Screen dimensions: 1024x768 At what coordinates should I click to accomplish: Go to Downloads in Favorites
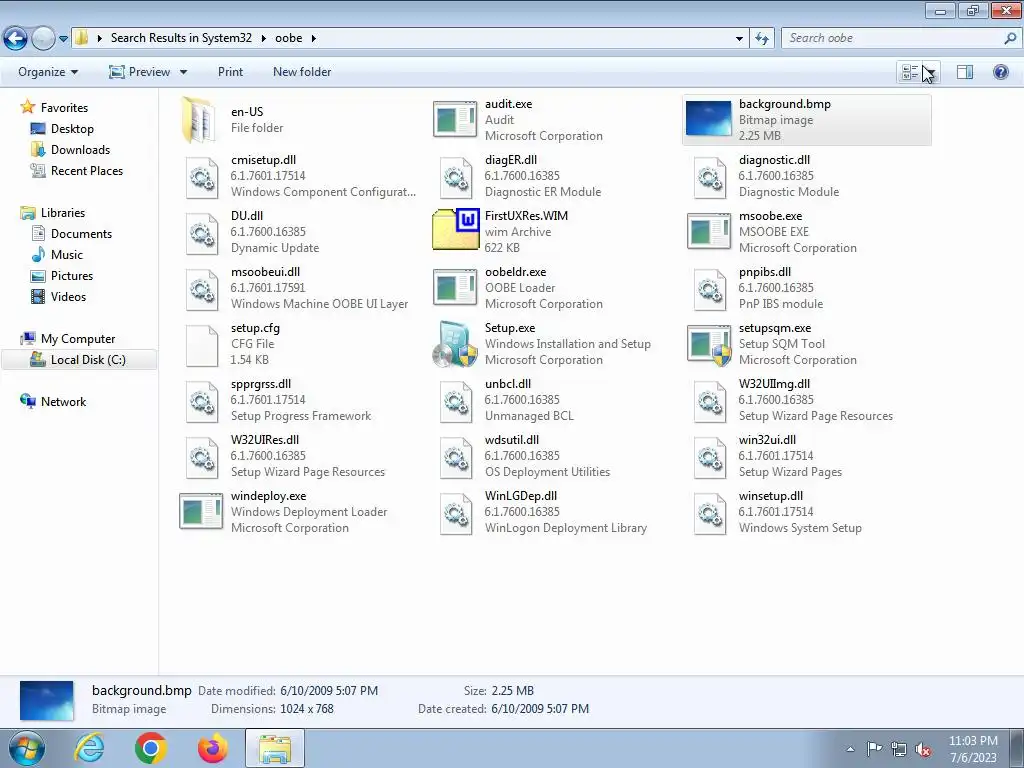pos(80,150)
